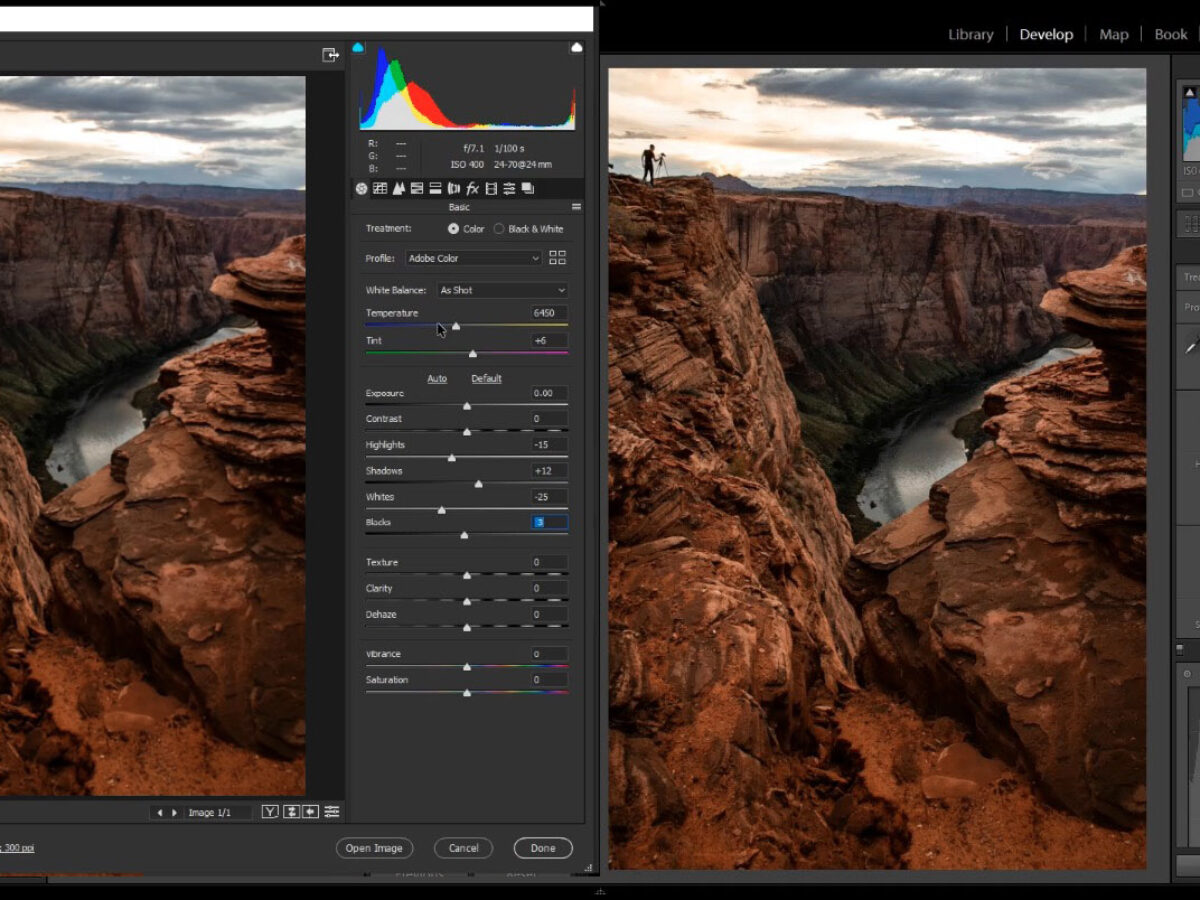Toggle the shadow clipping warning in histogram
Image resolution: width=1200 pixels, height=900 pixels.
coord(358,47)
